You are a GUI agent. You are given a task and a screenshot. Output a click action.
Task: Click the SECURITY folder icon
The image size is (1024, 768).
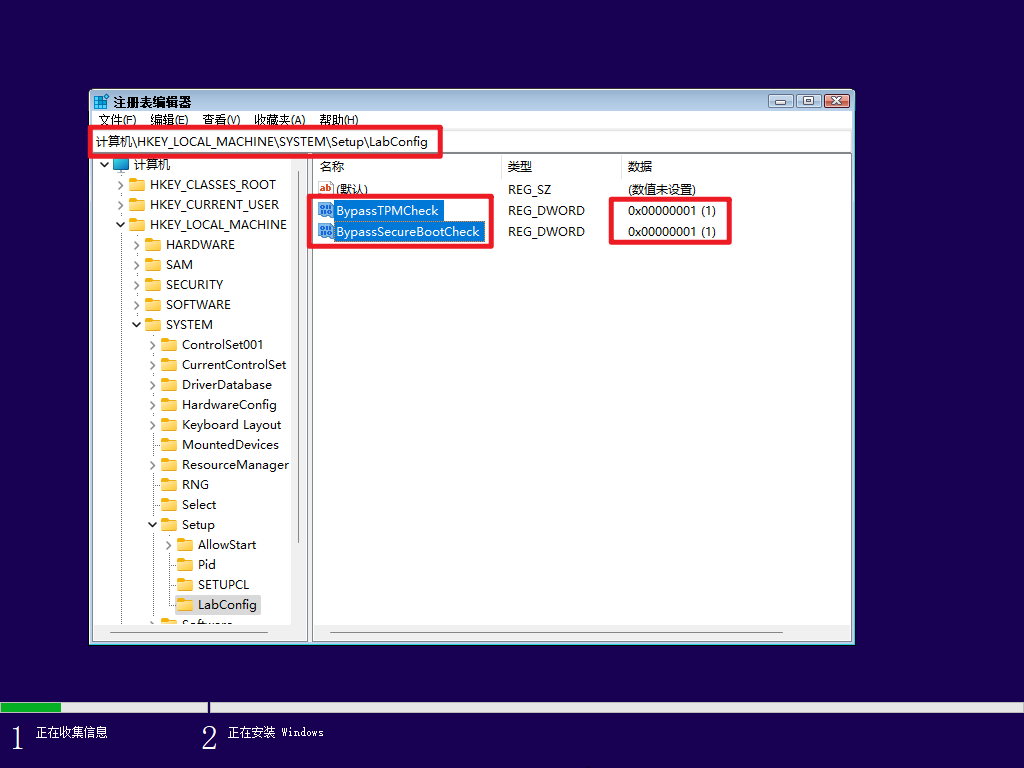(153, 285)
